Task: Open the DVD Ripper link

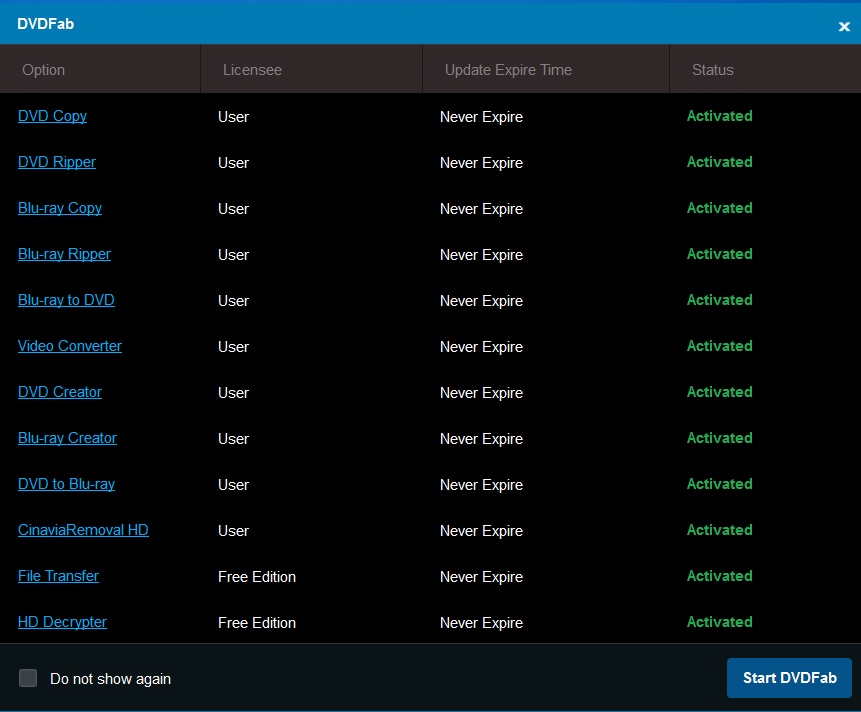Action: point(57,162)
